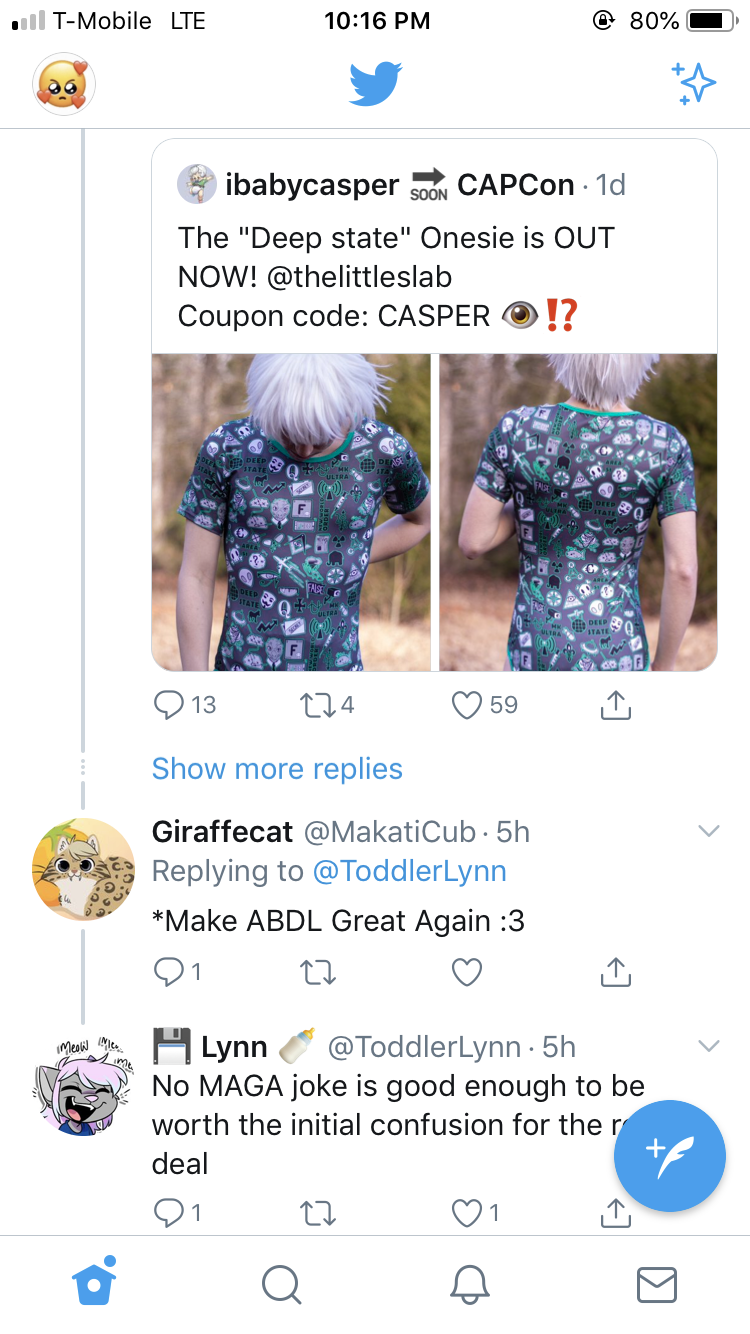Viewport: 750px width, 1334px height.
Task: Open the Notifications bell tab
Action: pos(469,1284)
